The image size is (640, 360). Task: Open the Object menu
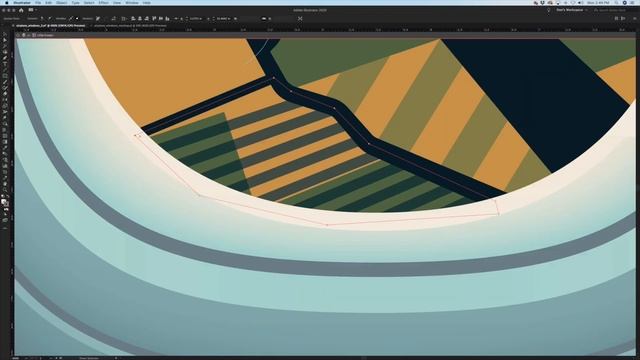coord(62,2)
